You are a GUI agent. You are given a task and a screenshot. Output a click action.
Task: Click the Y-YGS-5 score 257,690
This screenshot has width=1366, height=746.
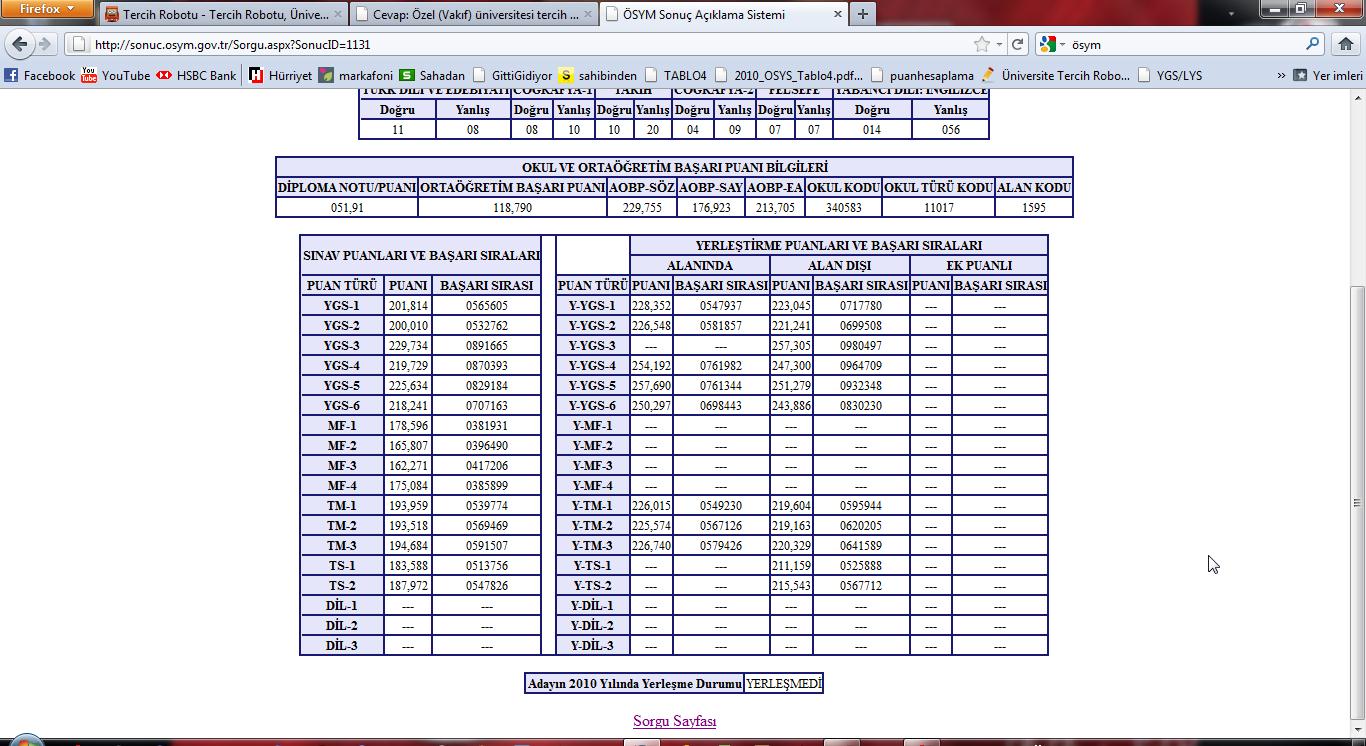651,386
